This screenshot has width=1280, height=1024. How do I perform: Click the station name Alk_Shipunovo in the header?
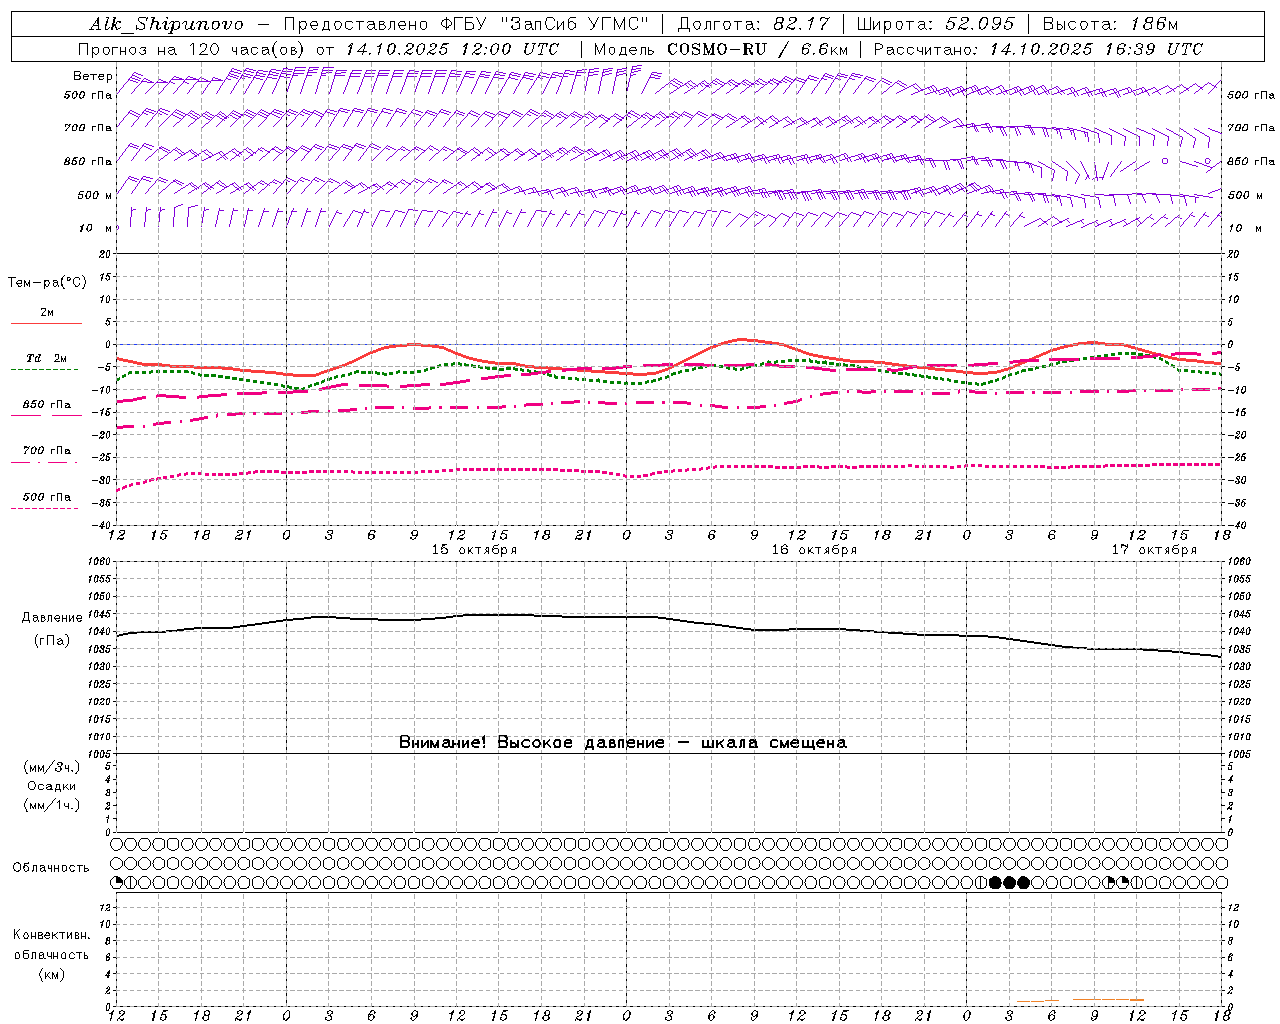pyautogui.click(x=166, y=24)
